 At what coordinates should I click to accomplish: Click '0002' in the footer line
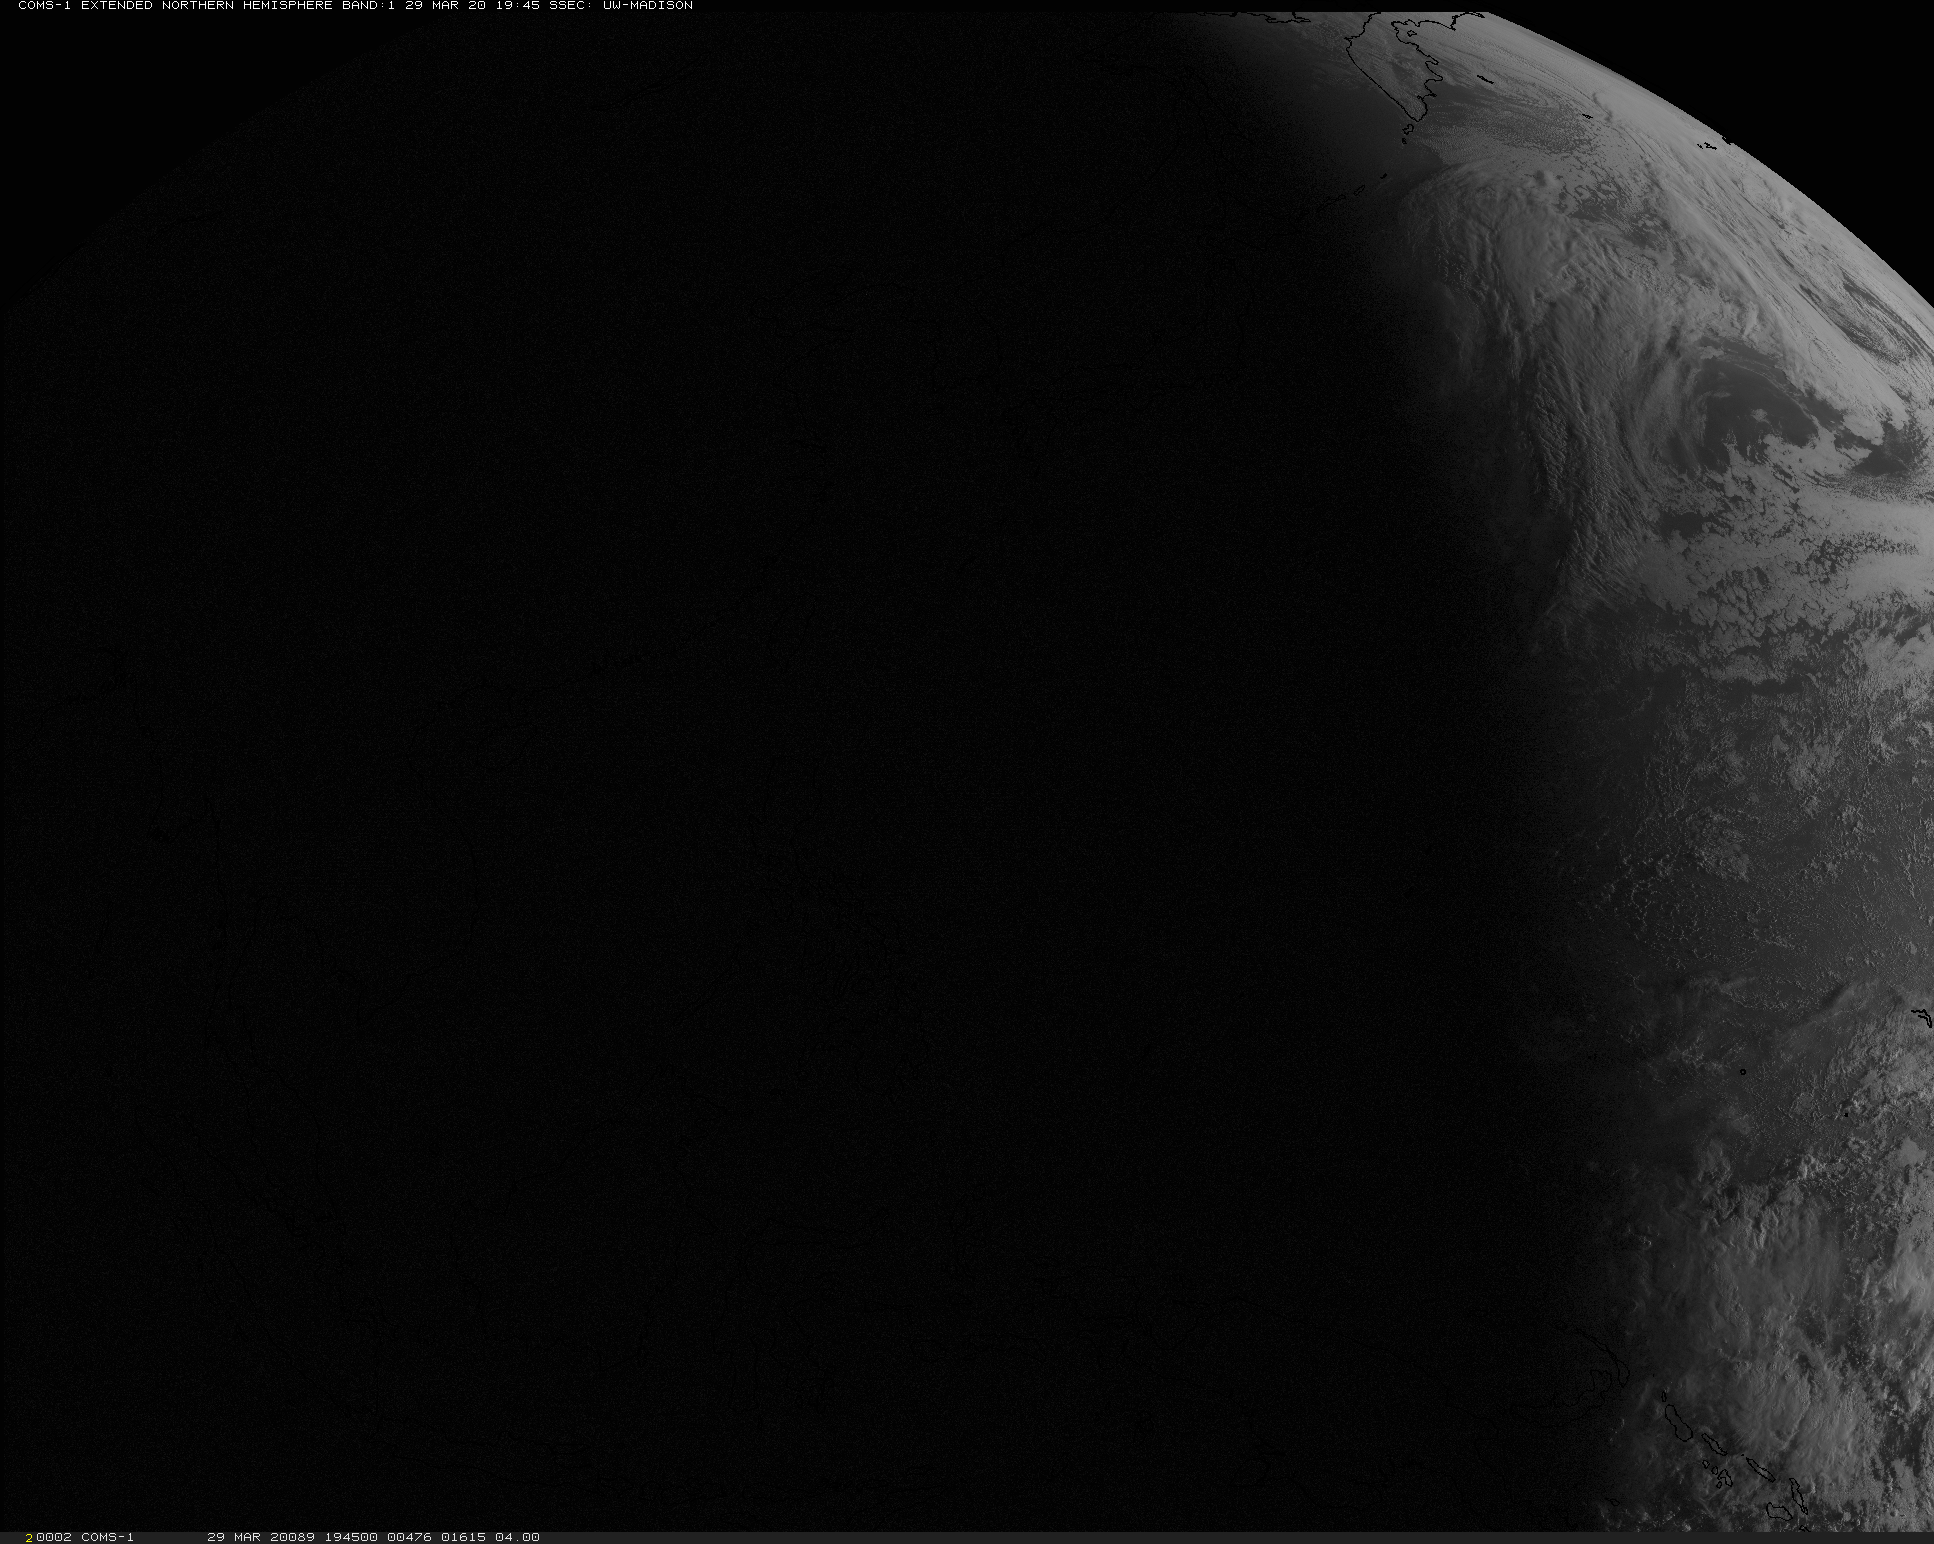click(55, 1537)
